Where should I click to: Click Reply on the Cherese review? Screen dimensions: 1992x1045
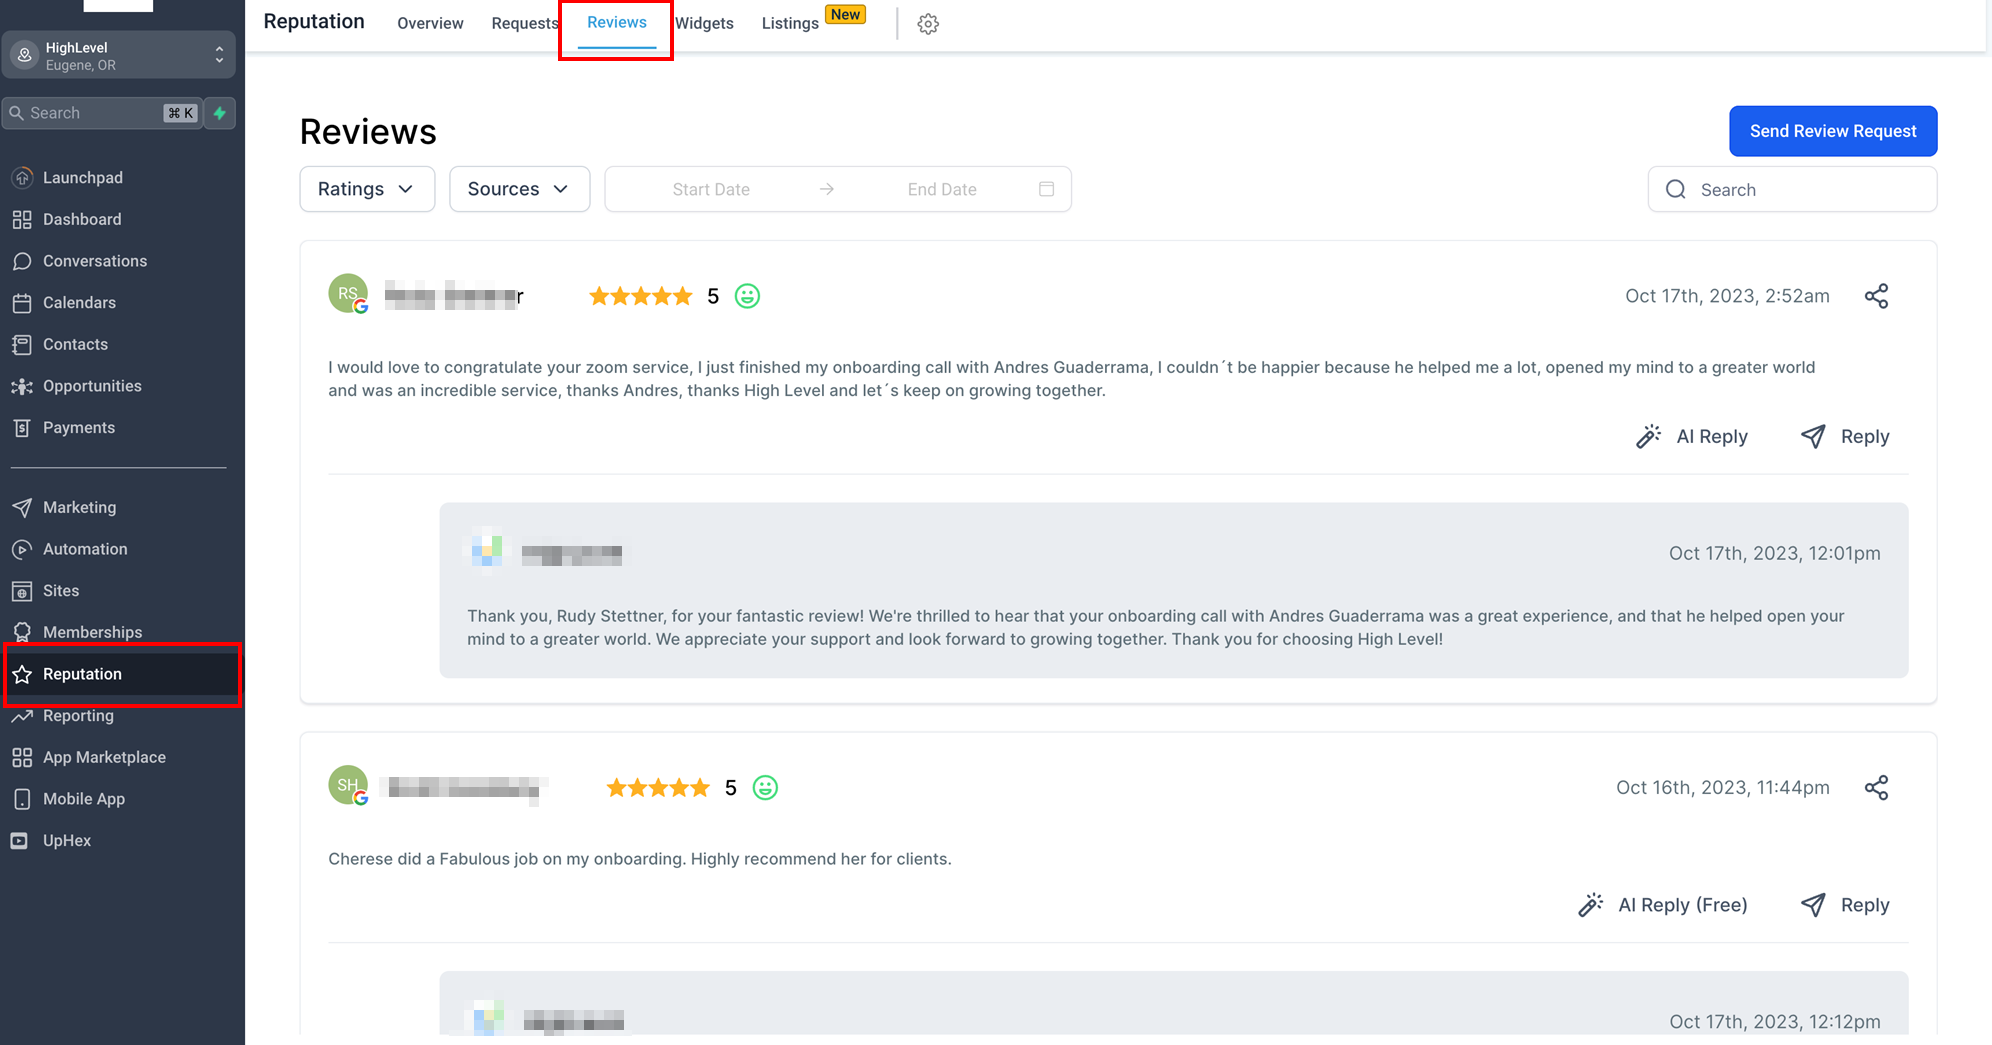point(1845,905)
